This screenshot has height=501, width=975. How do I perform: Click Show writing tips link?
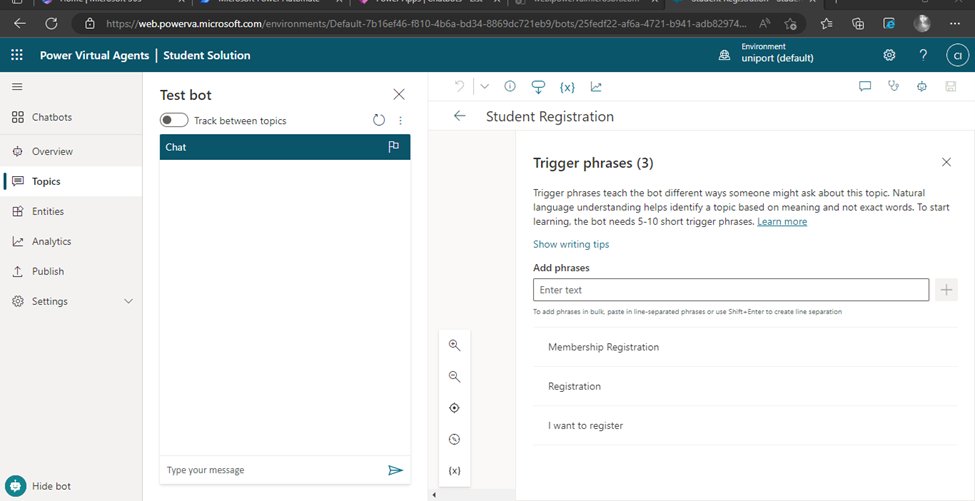[571, 244]
